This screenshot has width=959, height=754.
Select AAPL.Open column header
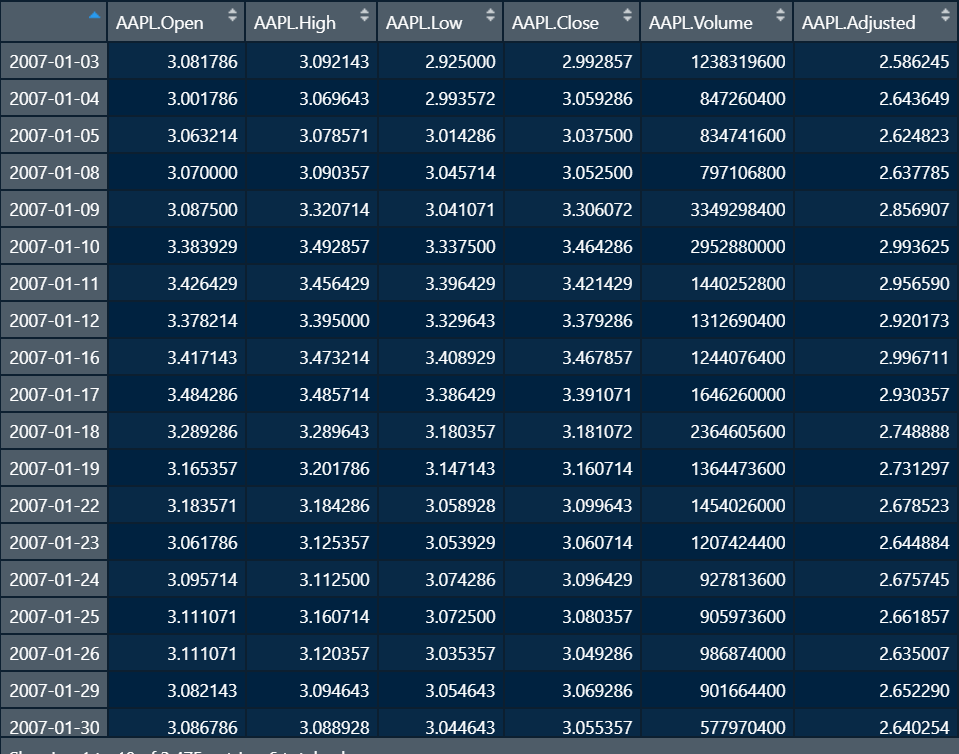coord(176,22)
